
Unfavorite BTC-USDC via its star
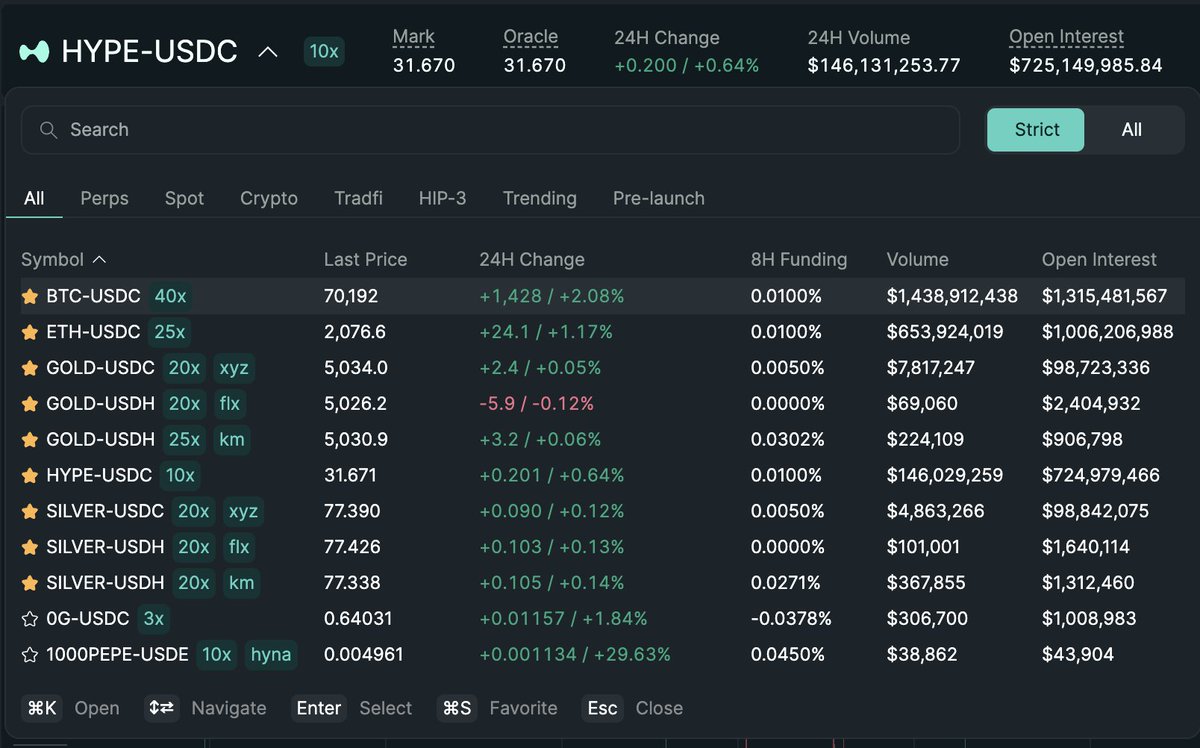click(30, 296)
